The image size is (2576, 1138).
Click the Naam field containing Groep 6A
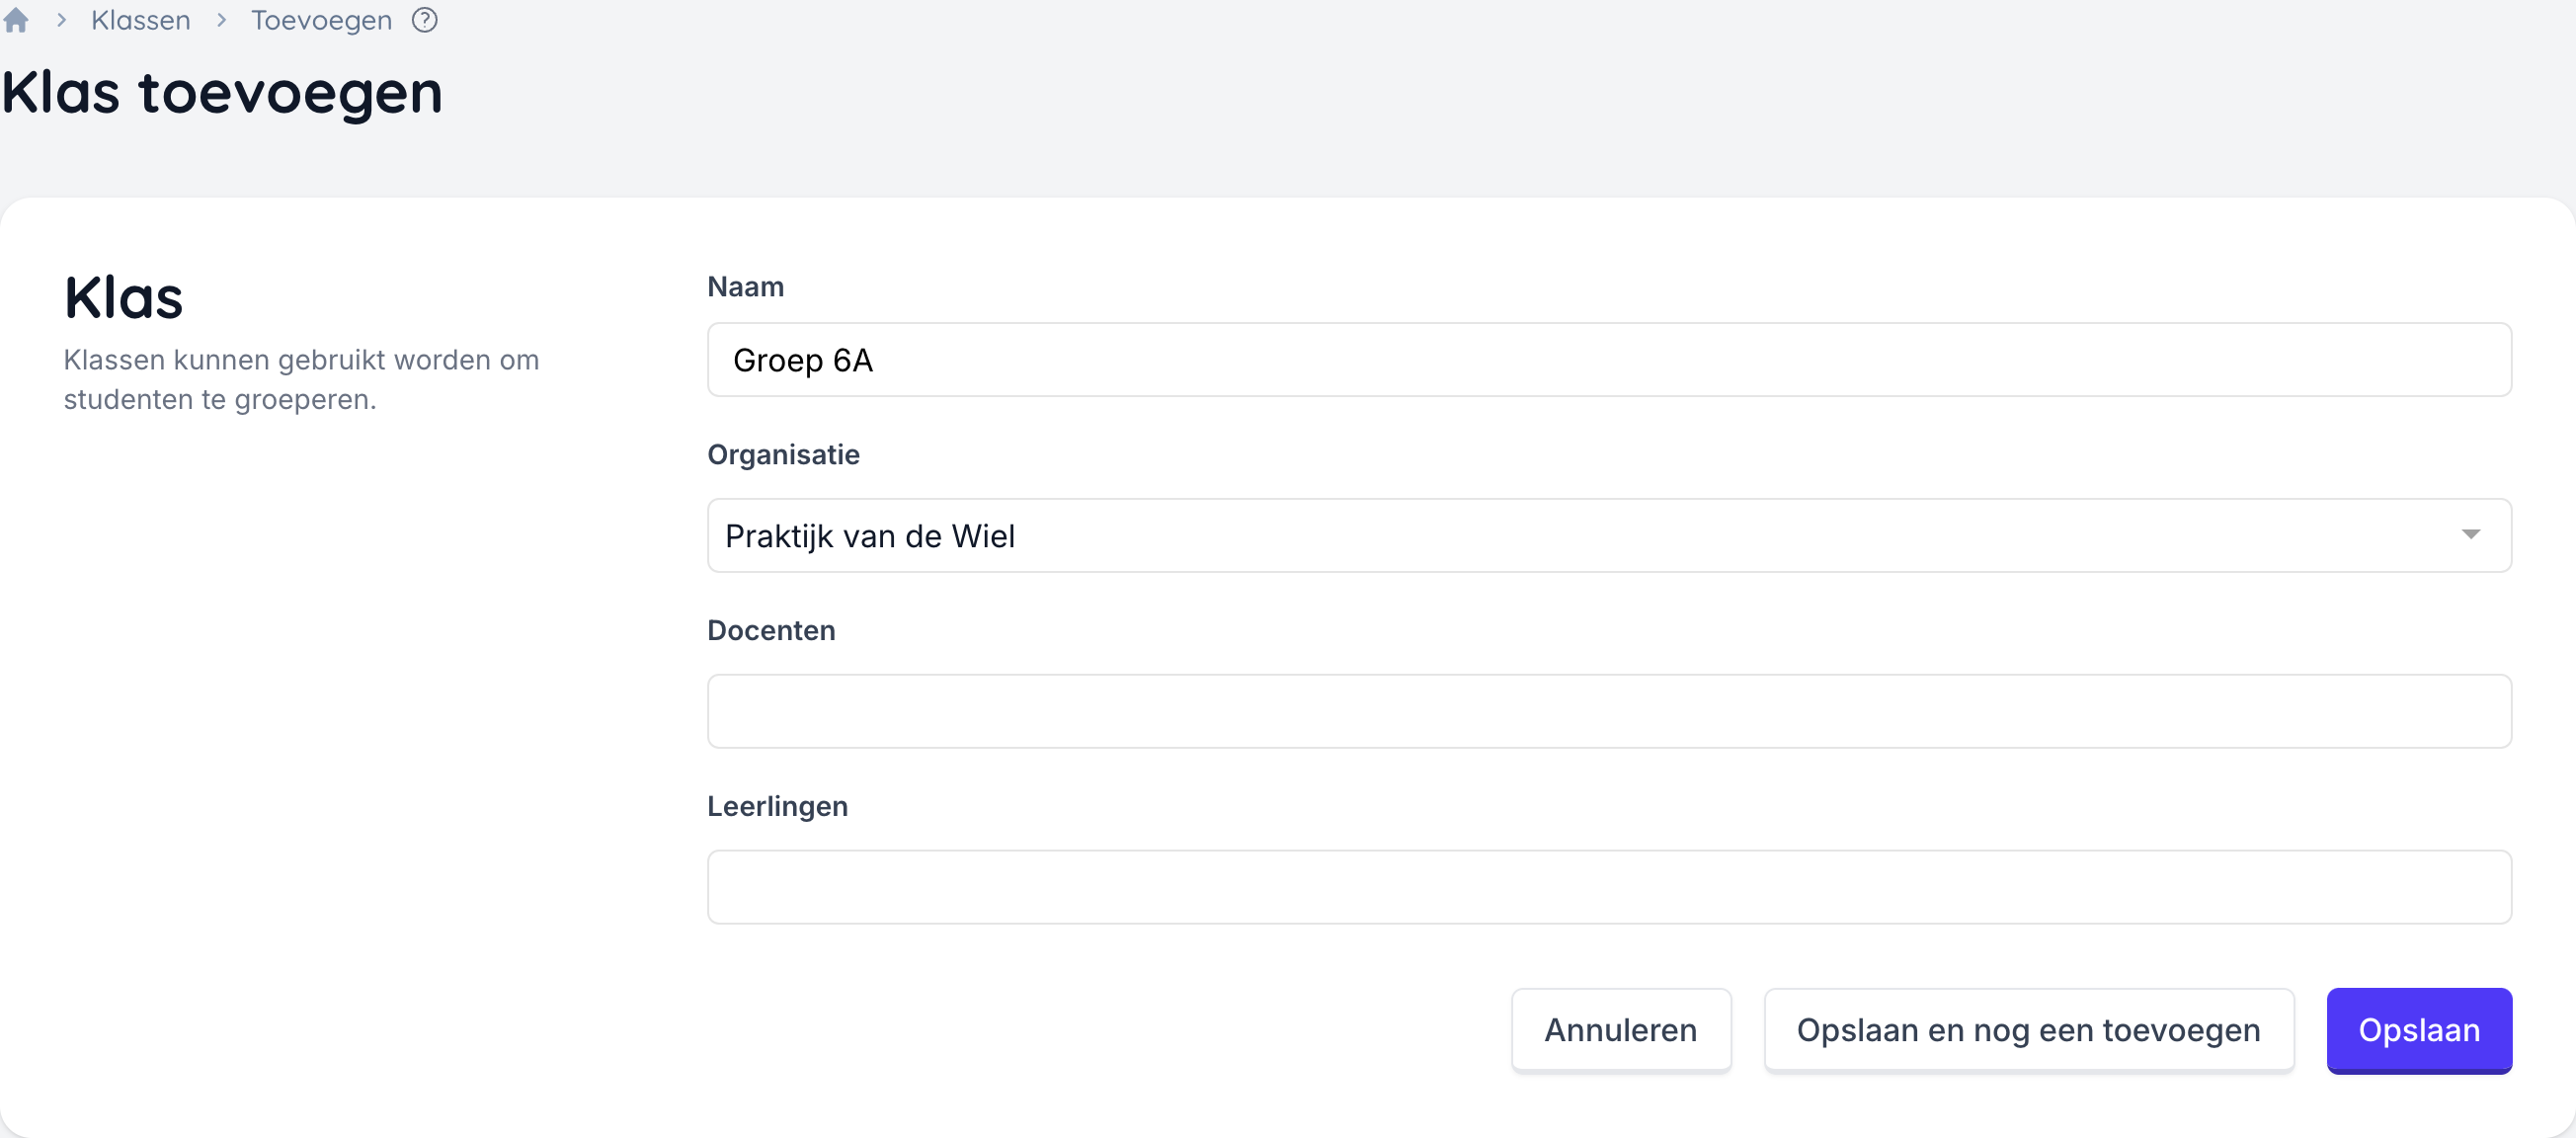[1600, 360]
